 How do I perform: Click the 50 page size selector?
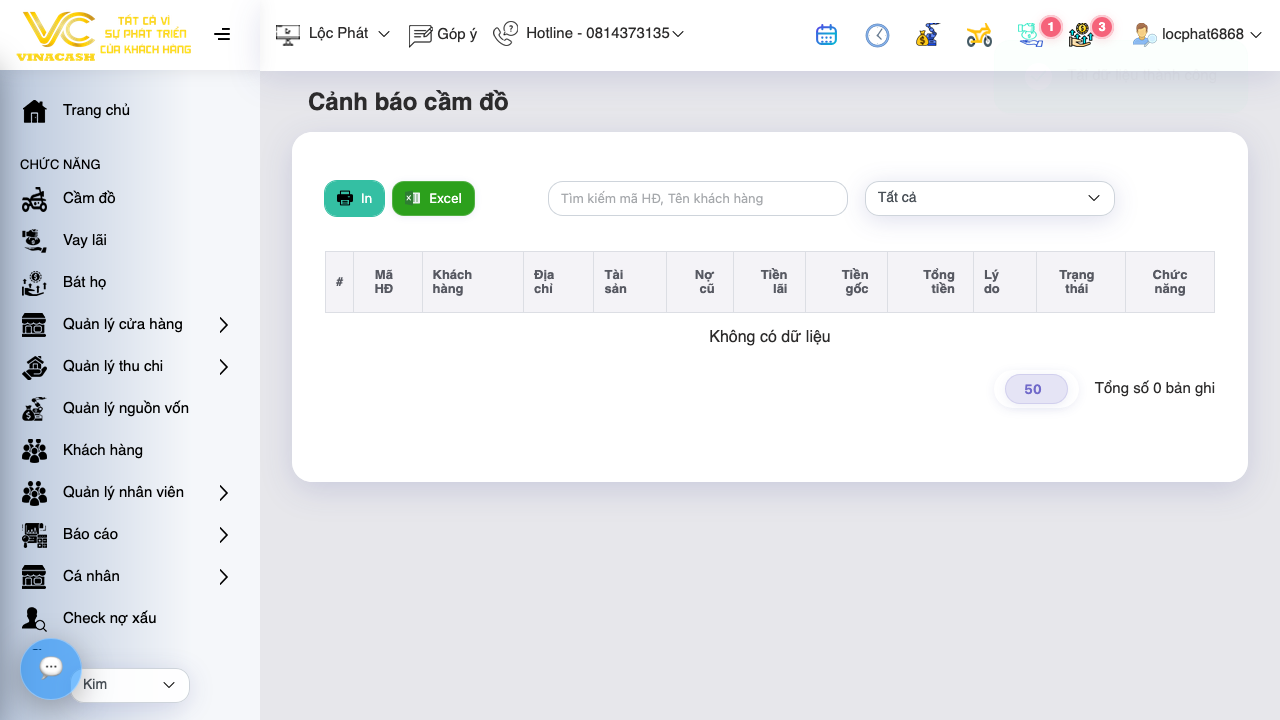point(1036,389)
